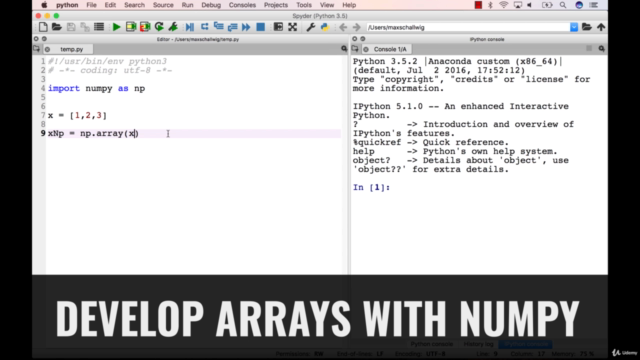640x360 pixels.
Task: Click the code line "import numpy as np"
Action: point(96,88)
